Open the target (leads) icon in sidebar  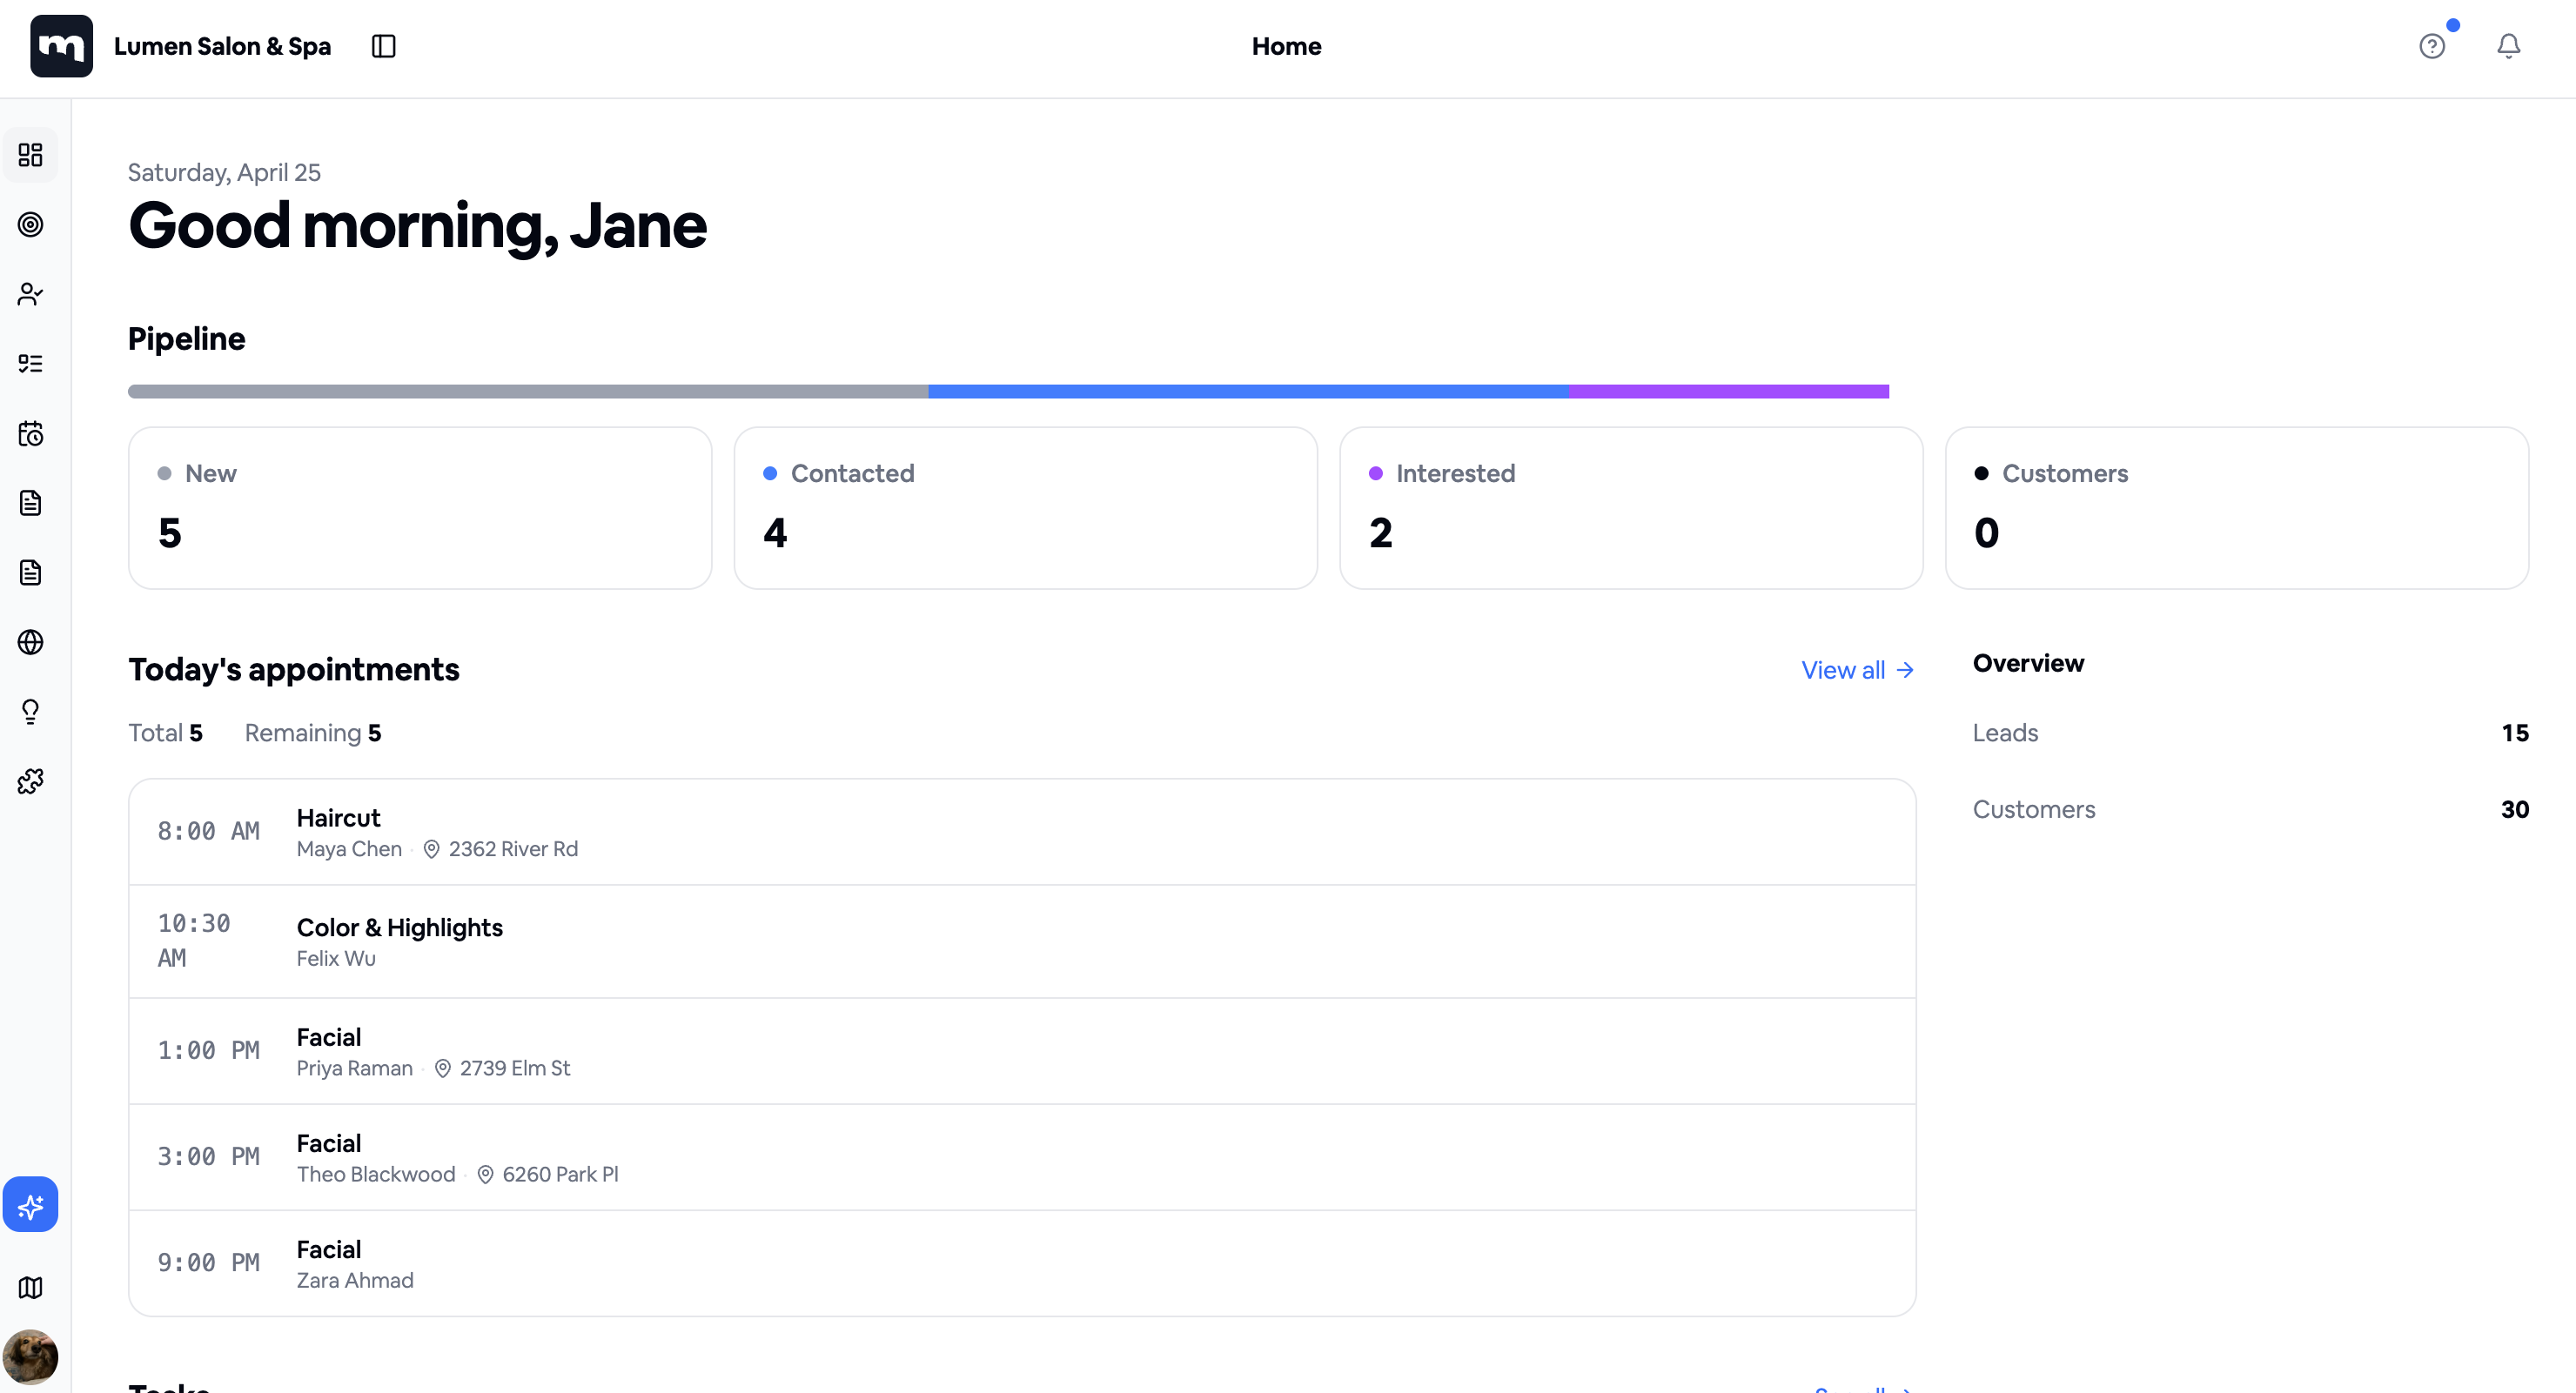click(x=30, y=225)
